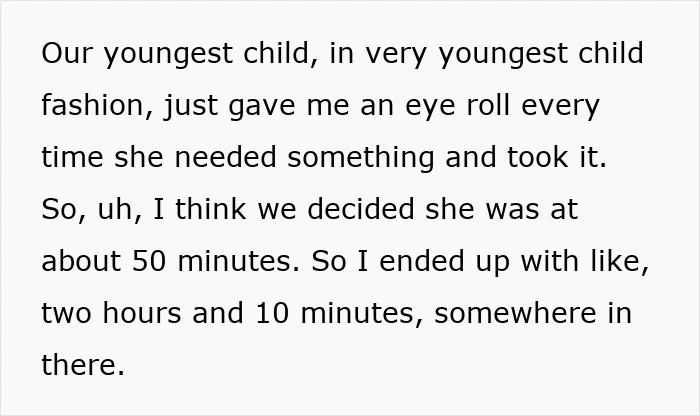The image size is (700, 416).
Task: Click the word "somewhere" in sixth line
Action: pyautogui.click(x=515, y=313)
